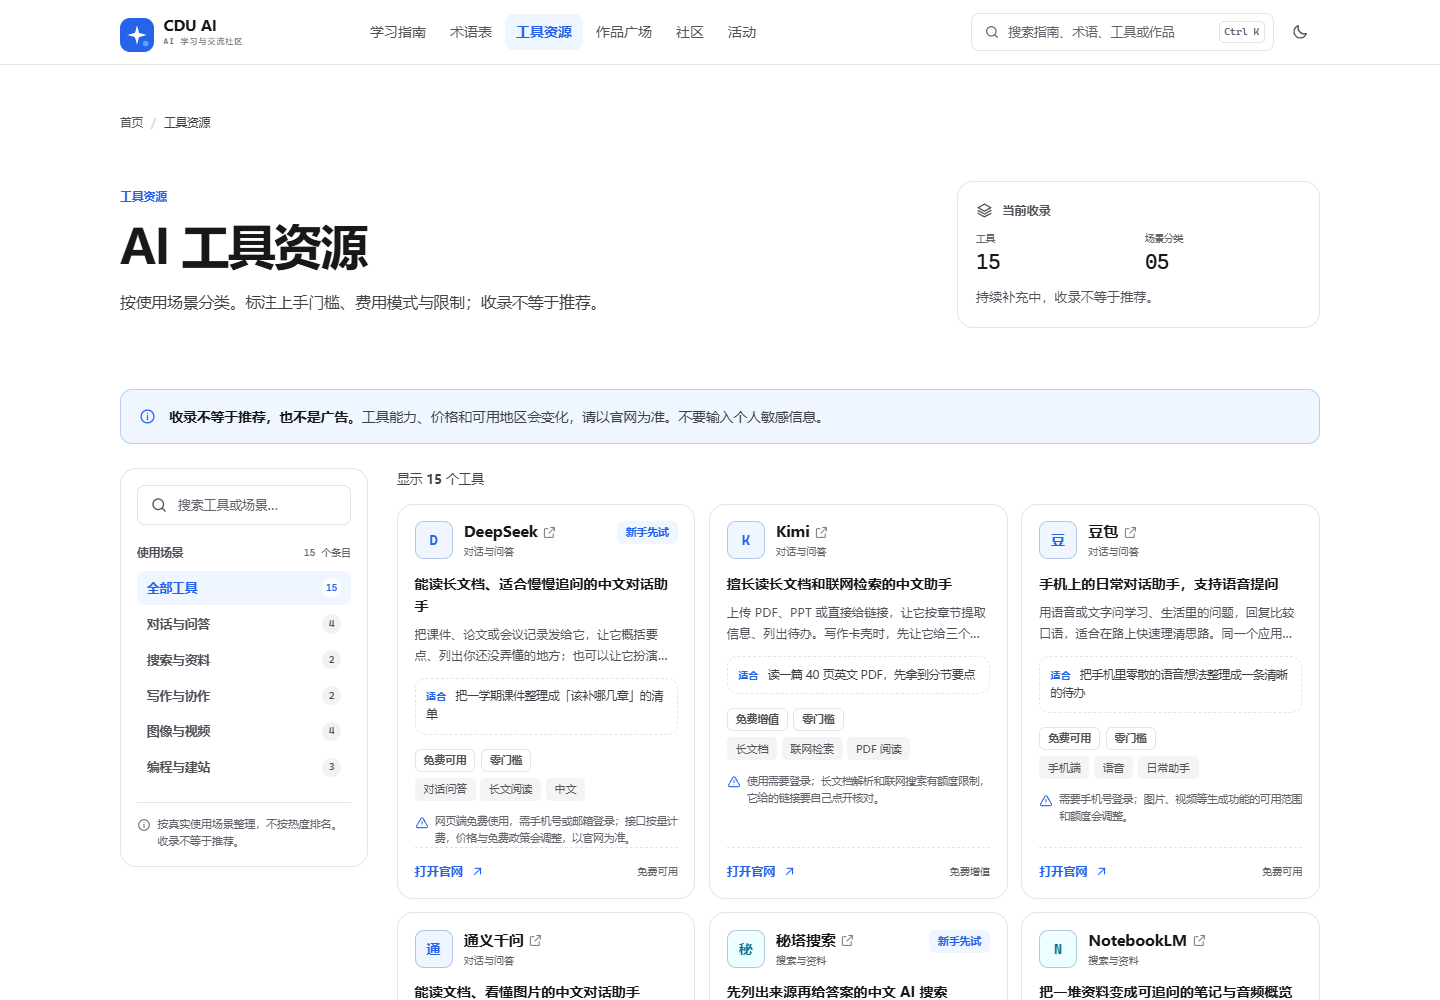This screenshot has width=1440, height=1000.
Task: Click the CDU AI star logo
Action: coord(137,35)
